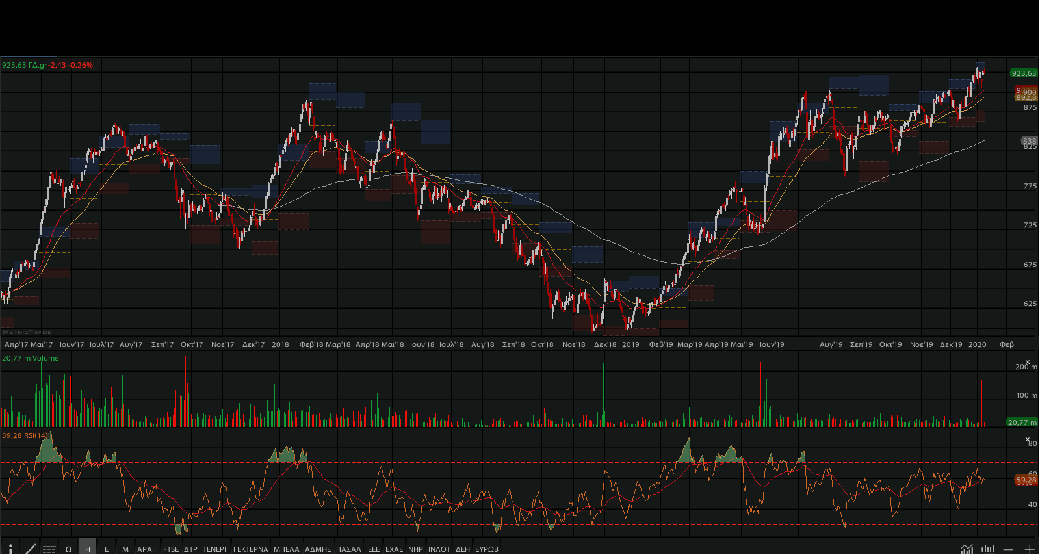This screenshot has width=1039, height=554.
Task: Close the RSI indicator panel
Action: 1027,438
